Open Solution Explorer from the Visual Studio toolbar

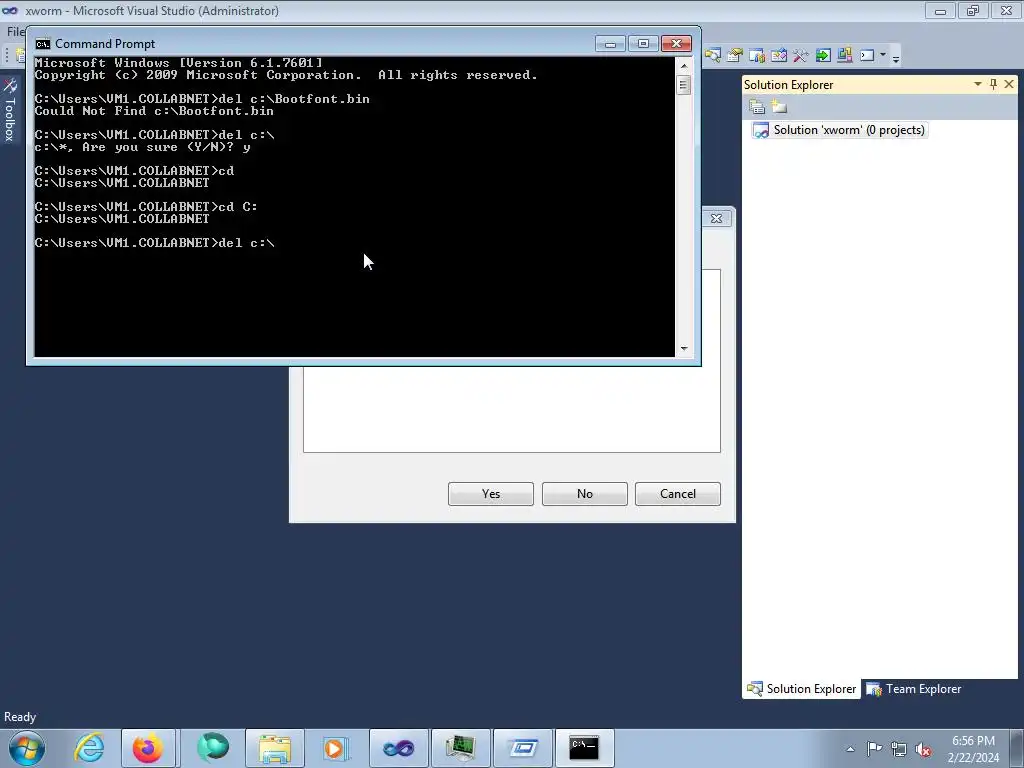tap(712, 56)
